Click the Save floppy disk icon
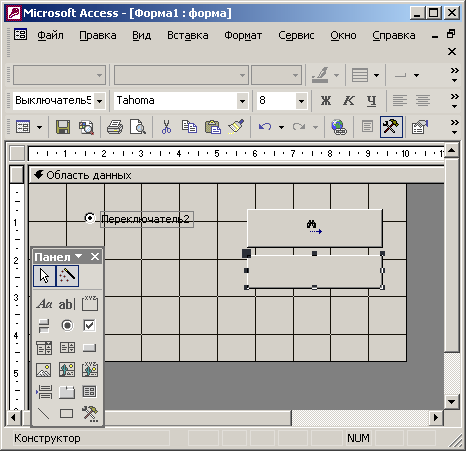The height and width of the screenshot is (451, 466). coord(63,127)
